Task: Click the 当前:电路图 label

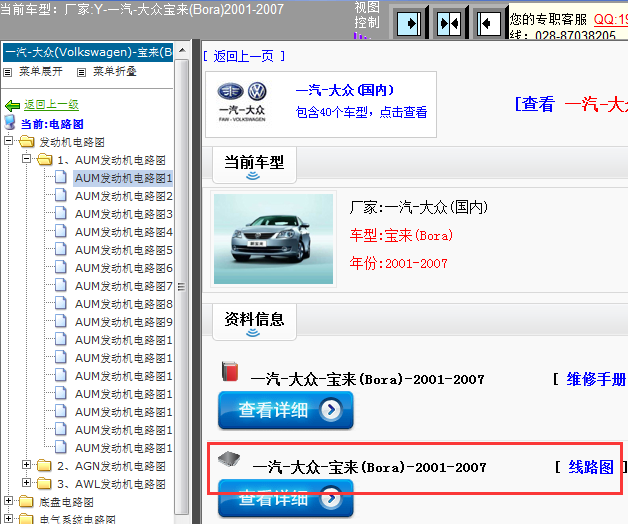Action: (x=52, y=124)
